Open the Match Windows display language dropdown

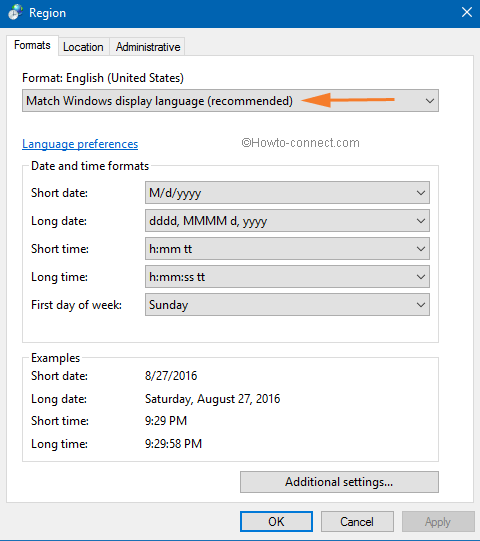coord(230,101)
